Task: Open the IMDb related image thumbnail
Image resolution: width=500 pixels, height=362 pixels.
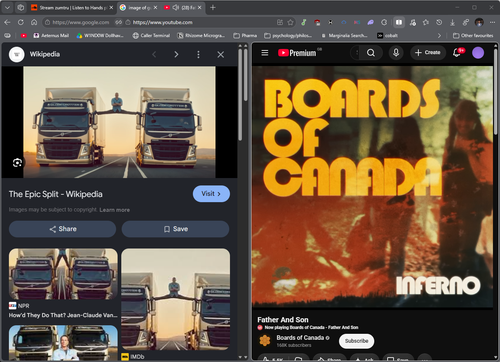Action: point(176,299)
